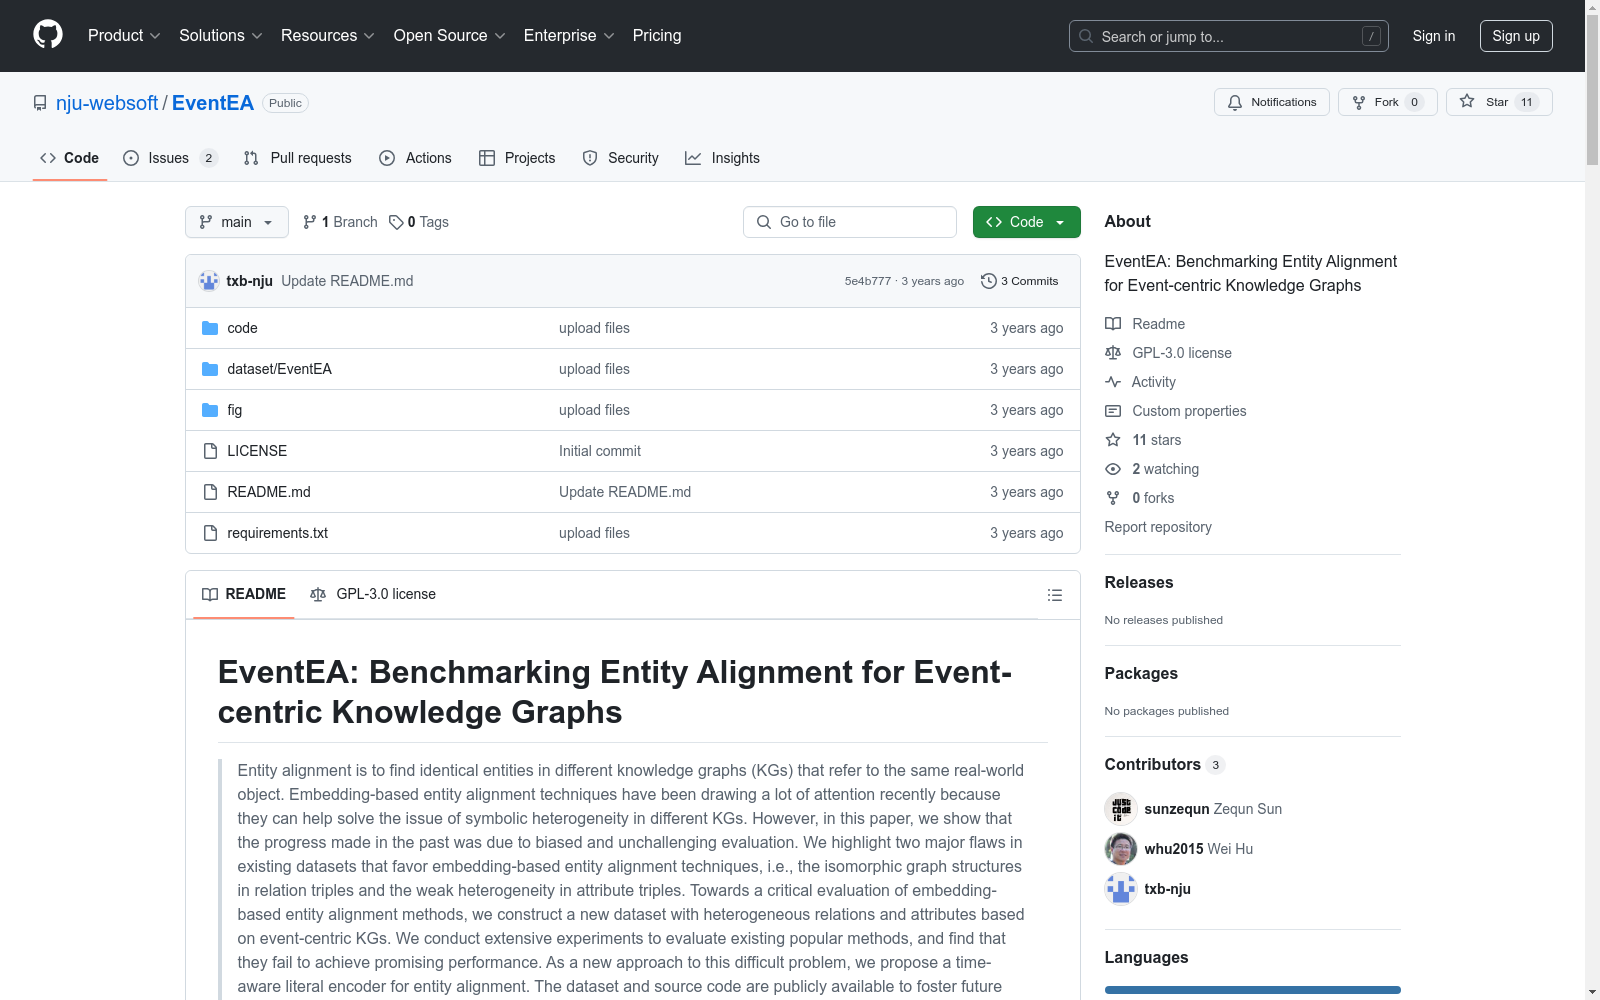Open the dataset/EventEA folder name

pyautogui.click(x=280, y=369)
